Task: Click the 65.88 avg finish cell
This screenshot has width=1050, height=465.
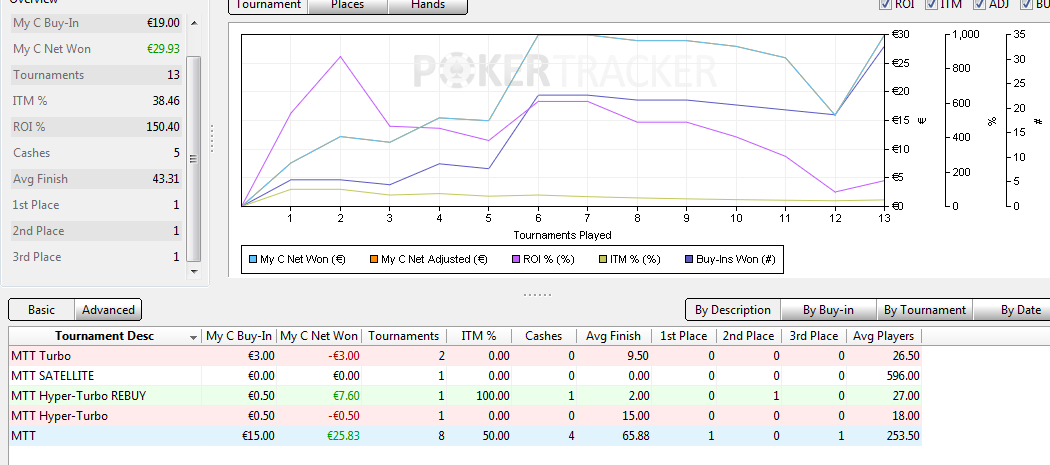Action: [x=635, y=436]
